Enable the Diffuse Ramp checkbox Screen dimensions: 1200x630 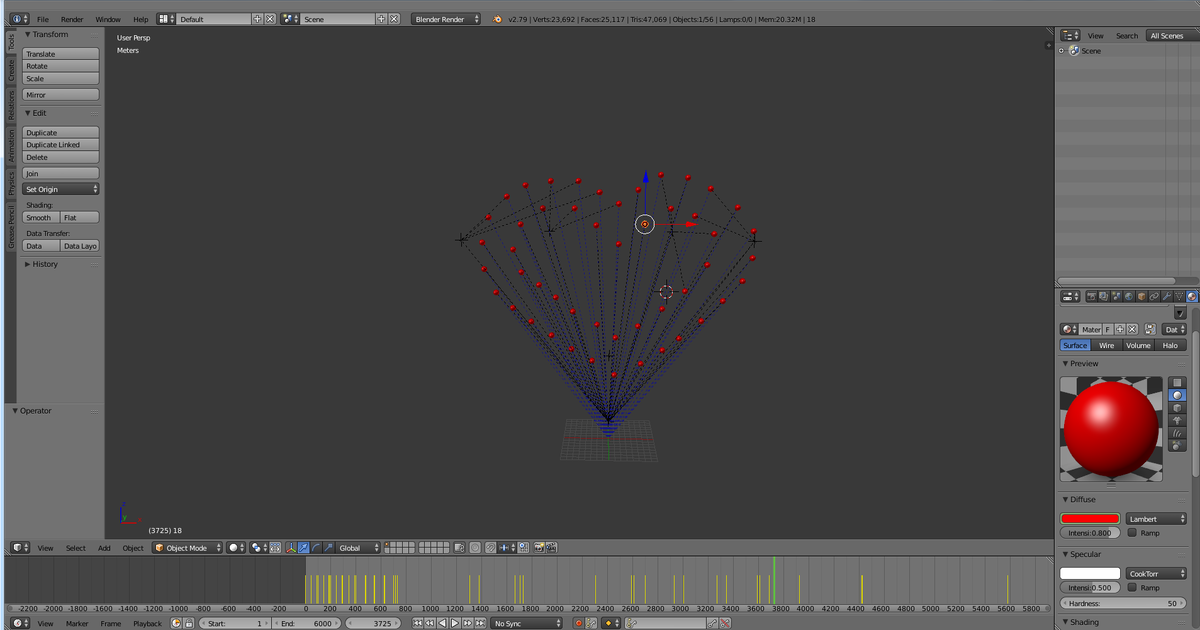pos(1132,533)
